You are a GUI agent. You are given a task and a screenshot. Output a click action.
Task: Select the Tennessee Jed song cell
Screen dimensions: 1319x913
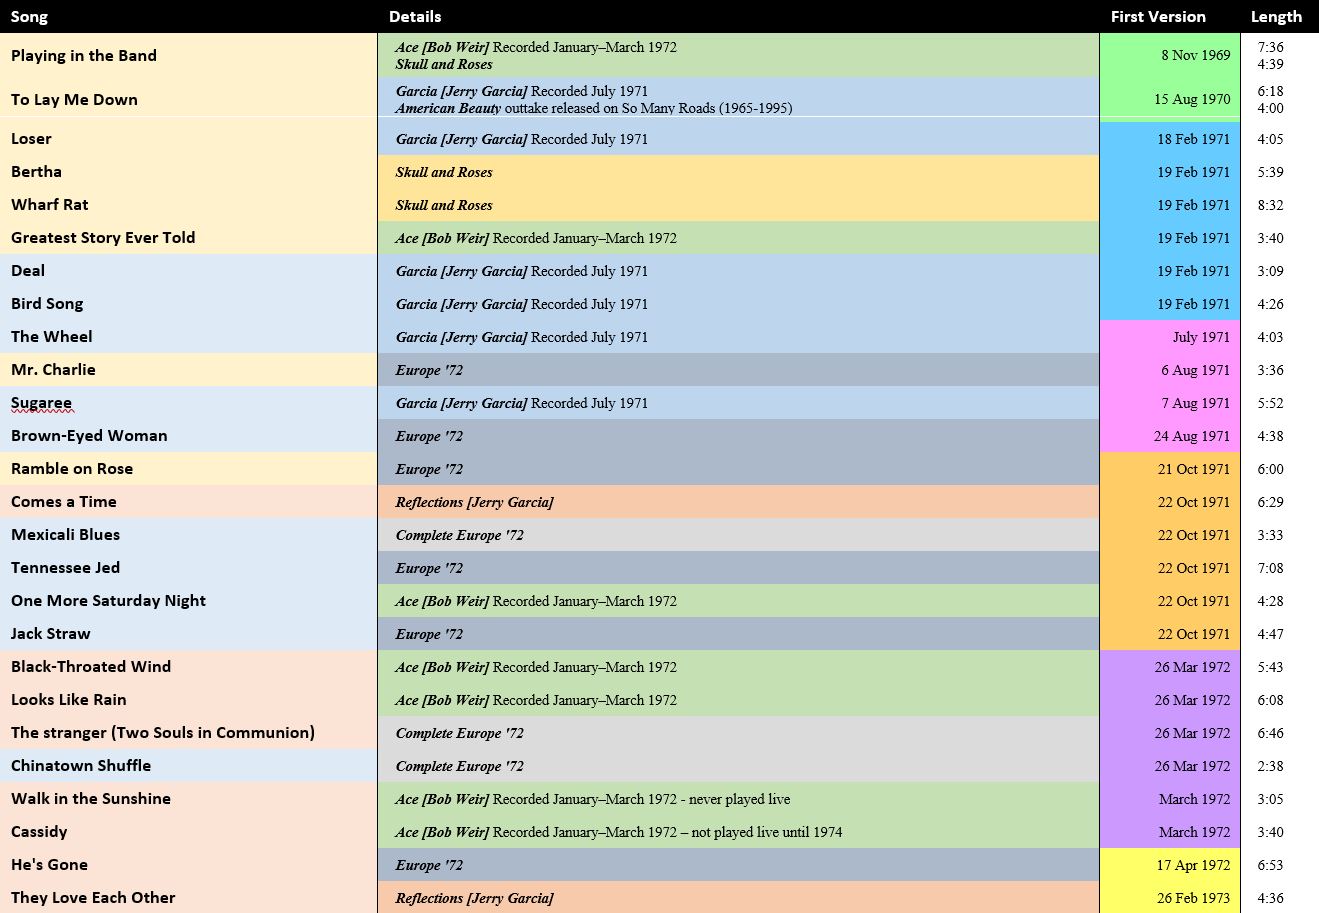pos(188,567)
